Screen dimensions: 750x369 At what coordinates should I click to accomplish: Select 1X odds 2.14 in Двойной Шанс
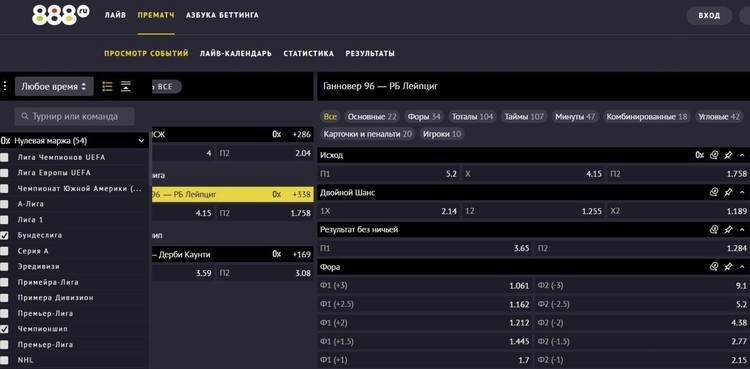[388, 211]
